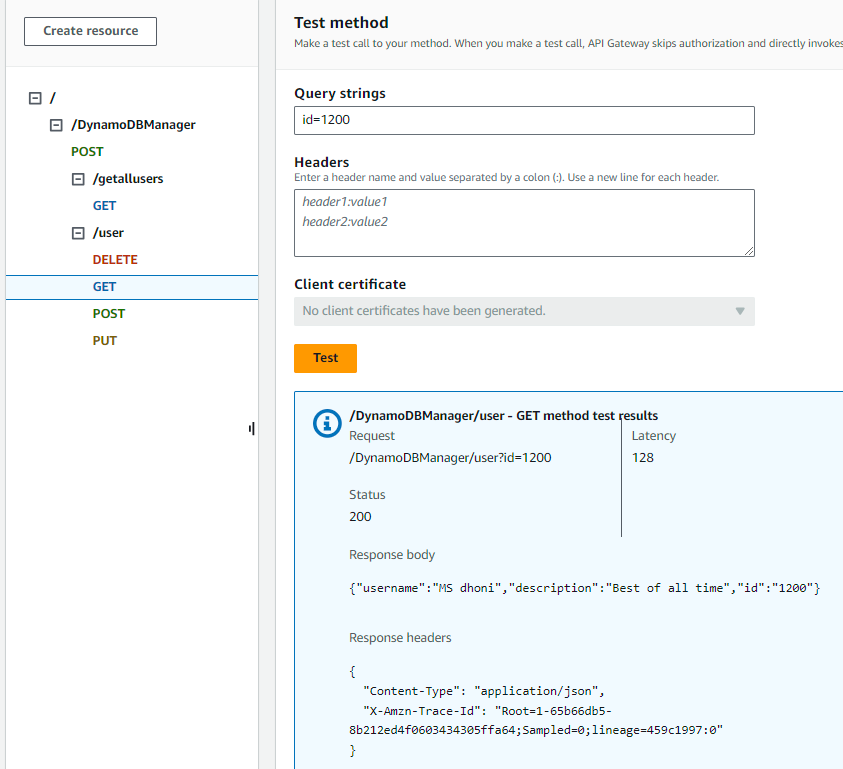
Task: Click the Response body JSON text
Action: (x=584, y=588)
